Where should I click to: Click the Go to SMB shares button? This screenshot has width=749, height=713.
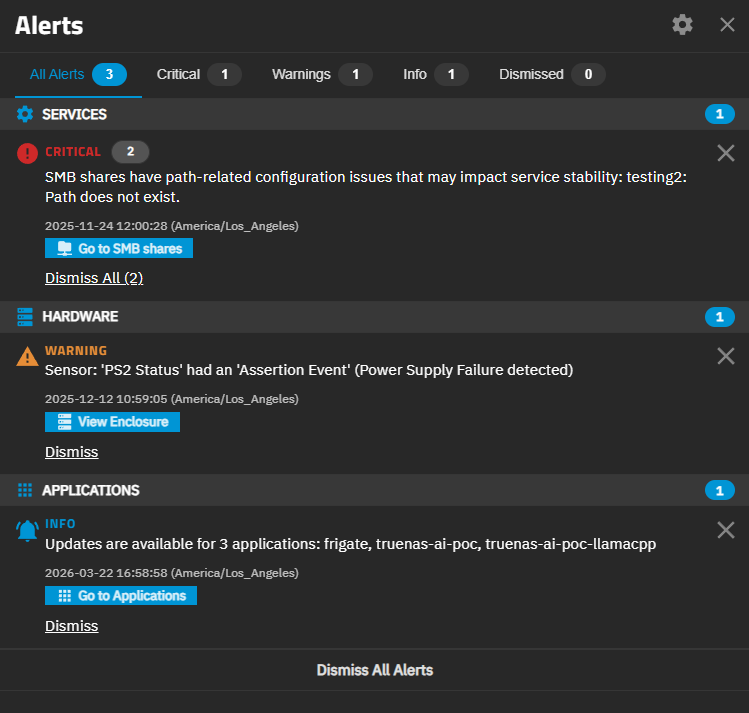click(119, 248)
